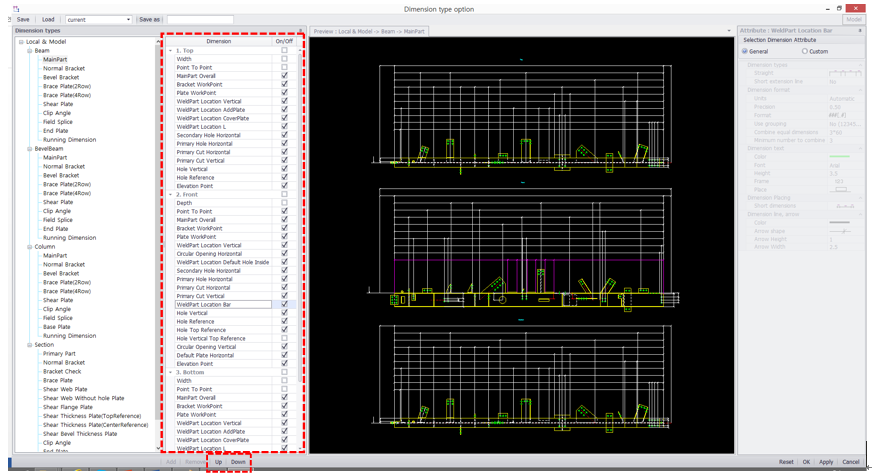The image size is (872, 476).
Task: Select Shear Flange Plate tree item
Action: [68, 407]
